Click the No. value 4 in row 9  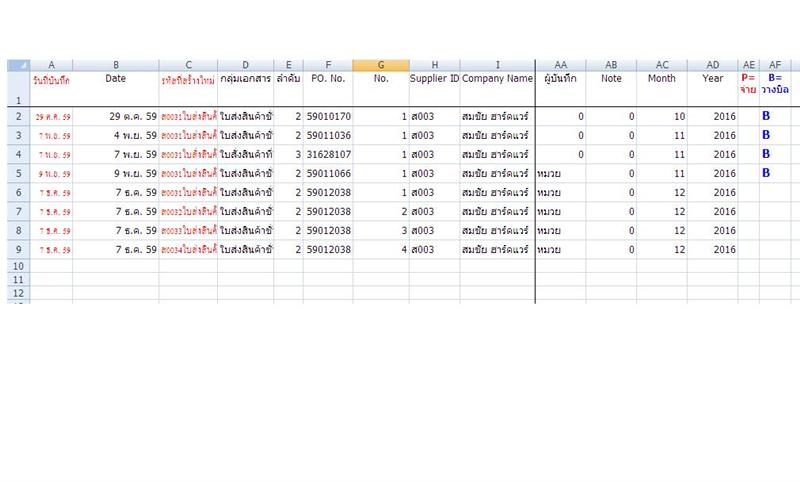coord(380,248)
